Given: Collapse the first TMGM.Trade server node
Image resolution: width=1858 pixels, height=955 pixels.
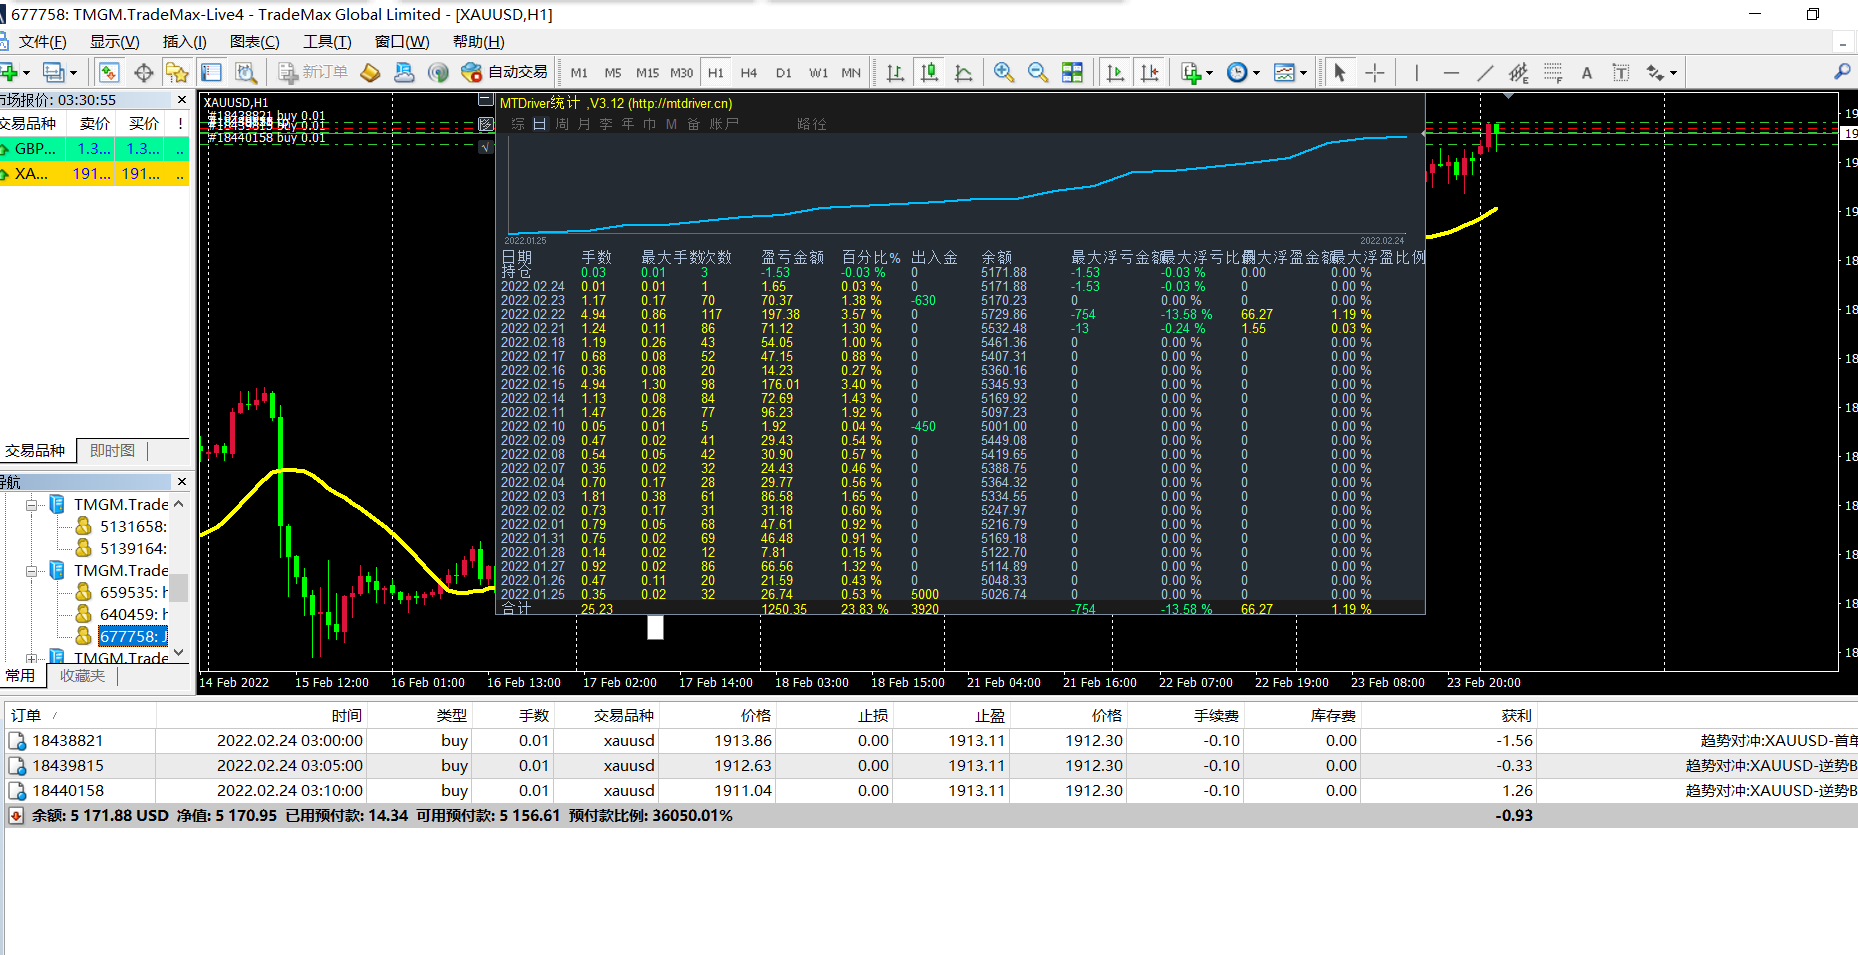Looking at the screenshot, I should (x=32, y=505).
